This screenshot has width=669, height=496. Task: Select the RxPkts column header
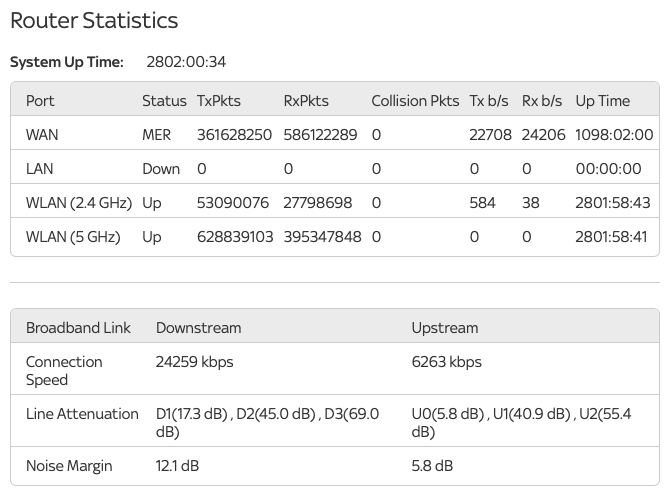(x=306, y=101)
